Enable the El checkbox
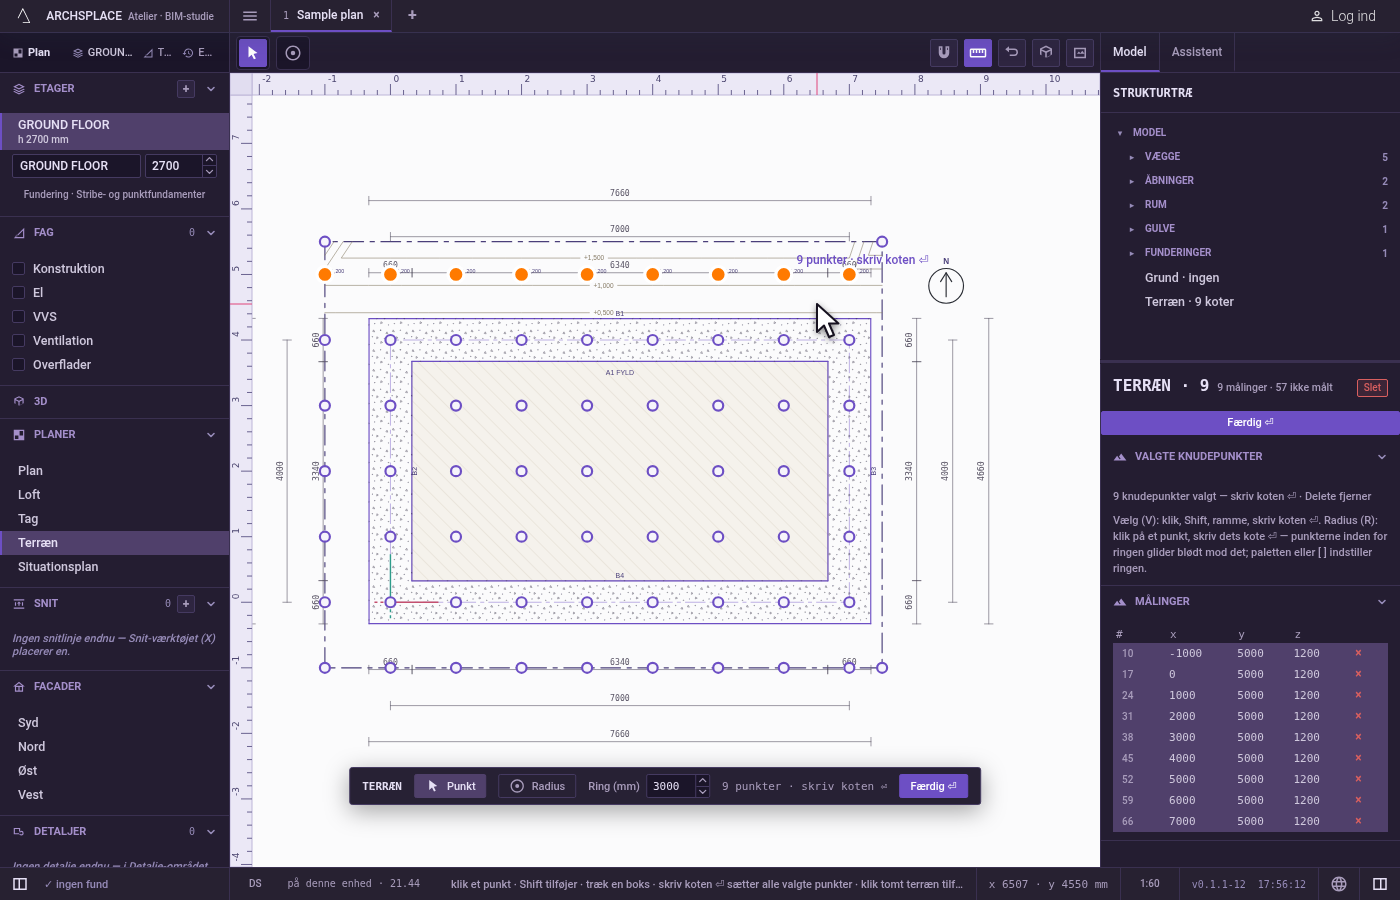The image size is (1400, 900). (18, 293)
